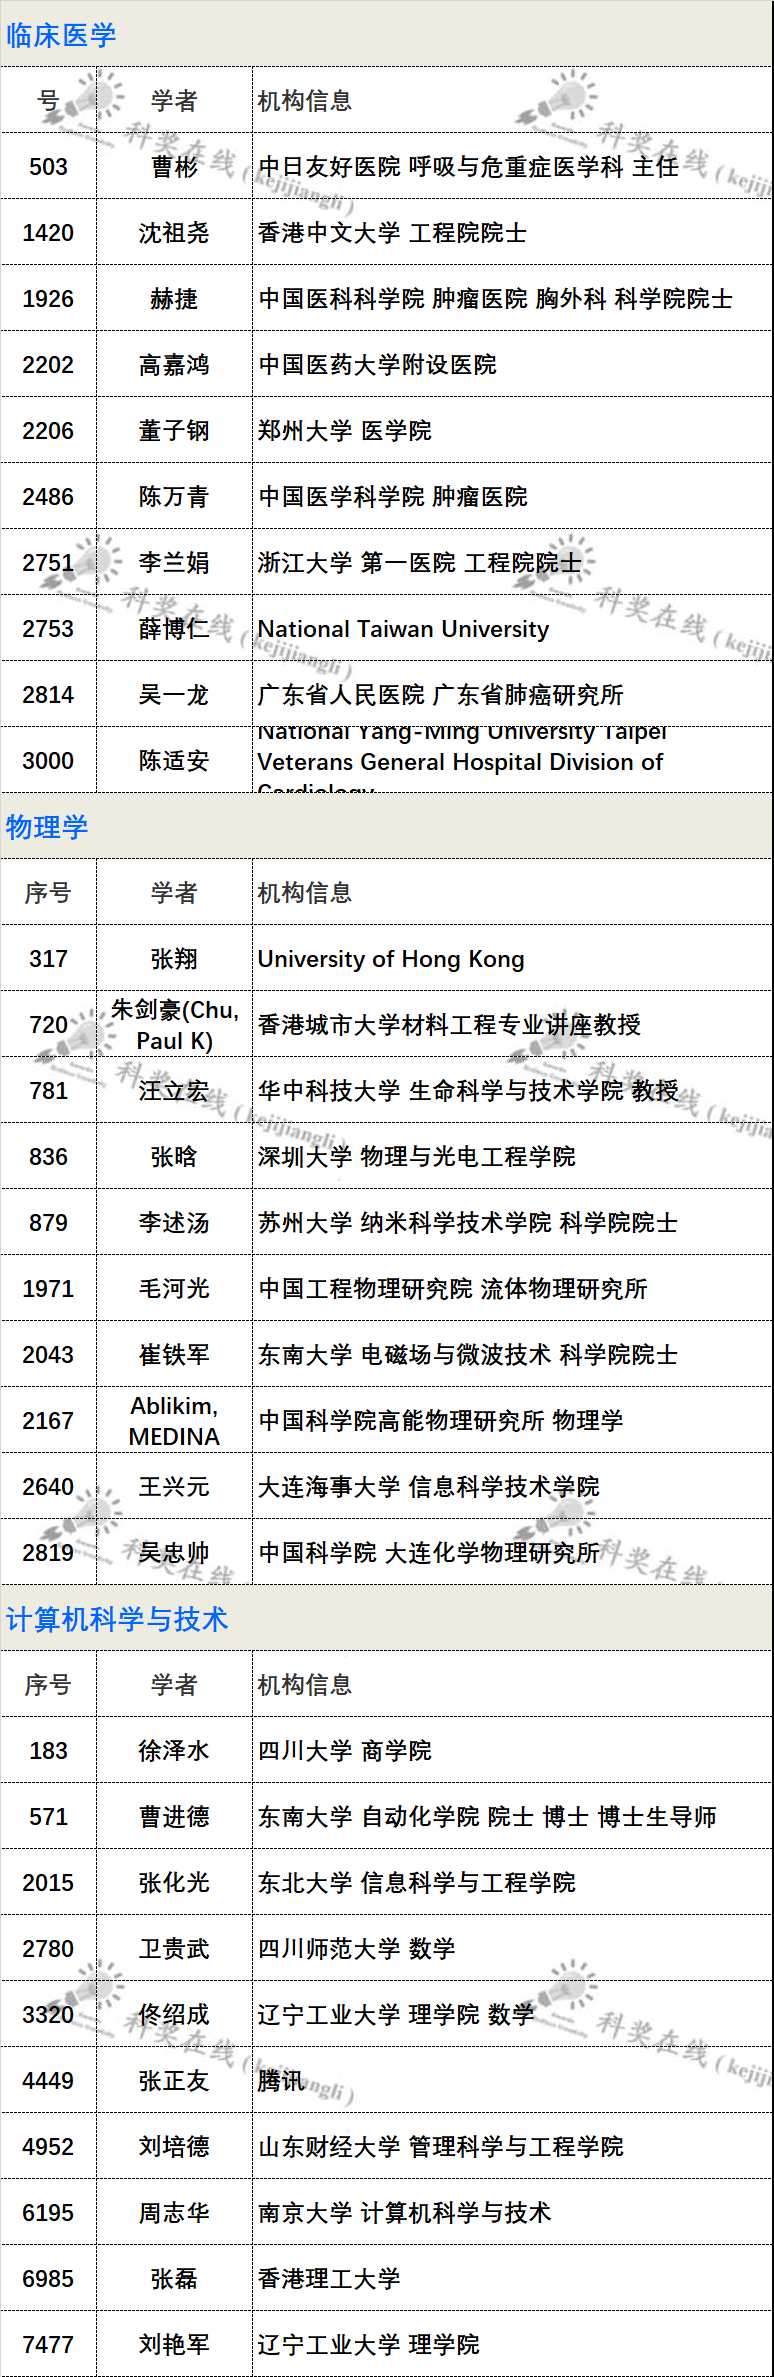The height and width of the screenshot is (2377, 774).
Task: Select scholar name 曹彬
Action: tap(174, 167)
